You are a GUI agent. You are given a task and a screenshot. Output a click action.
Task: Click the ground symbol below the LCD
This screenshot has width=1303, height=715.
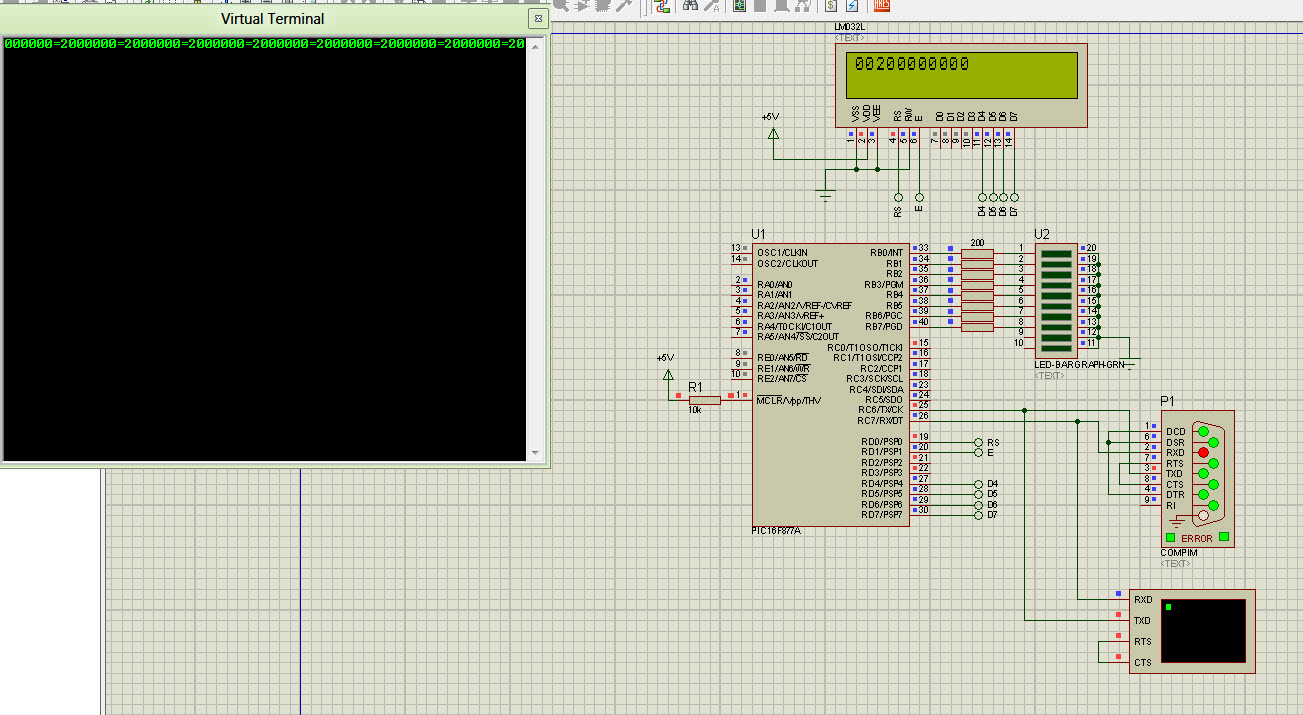pyautogui.click(x=826, y=194)
